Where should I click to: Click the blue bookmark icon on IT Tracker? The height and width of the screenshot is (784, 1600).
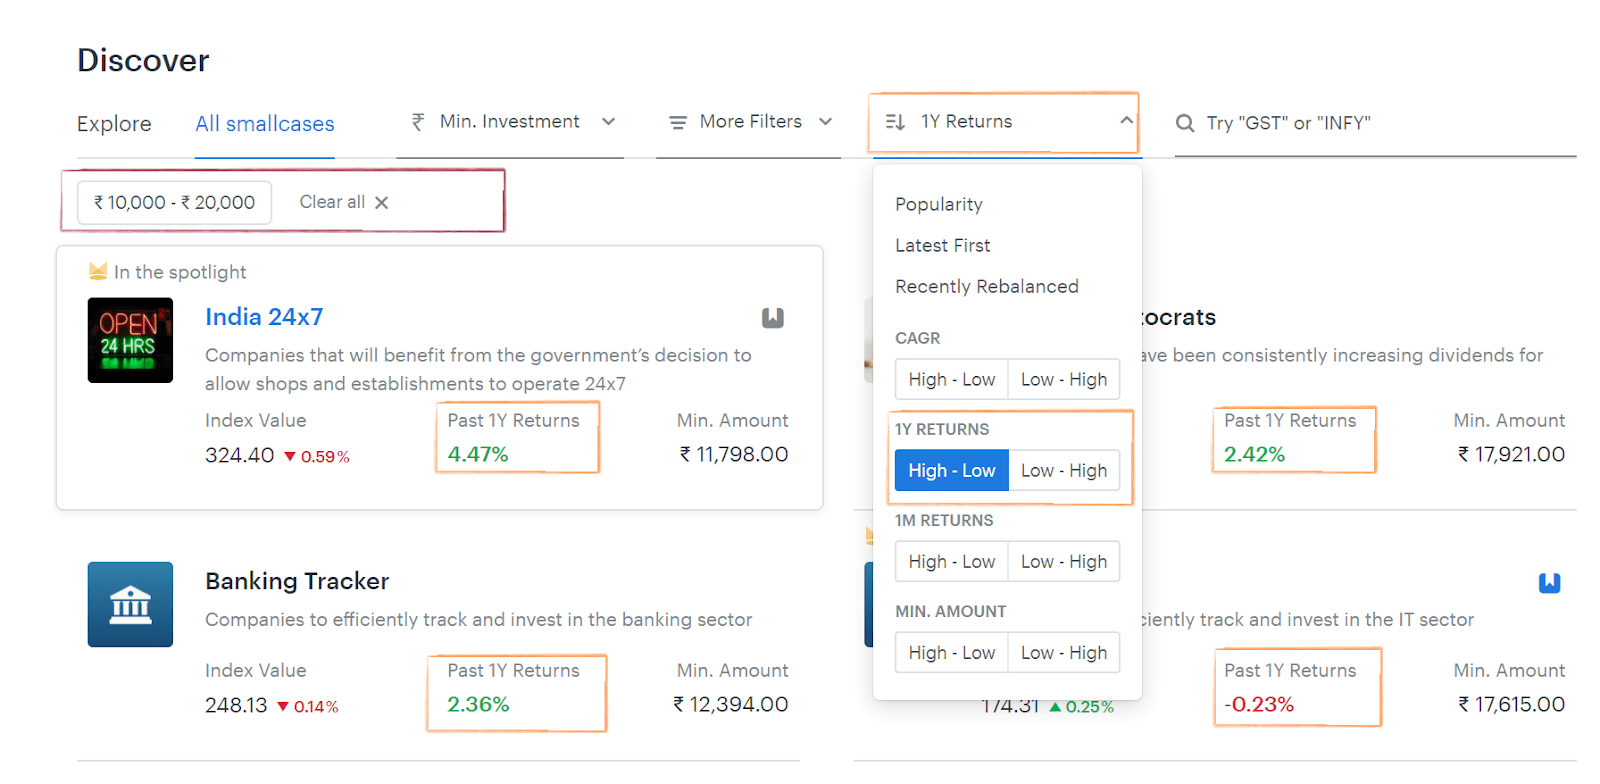point(1549,583)
